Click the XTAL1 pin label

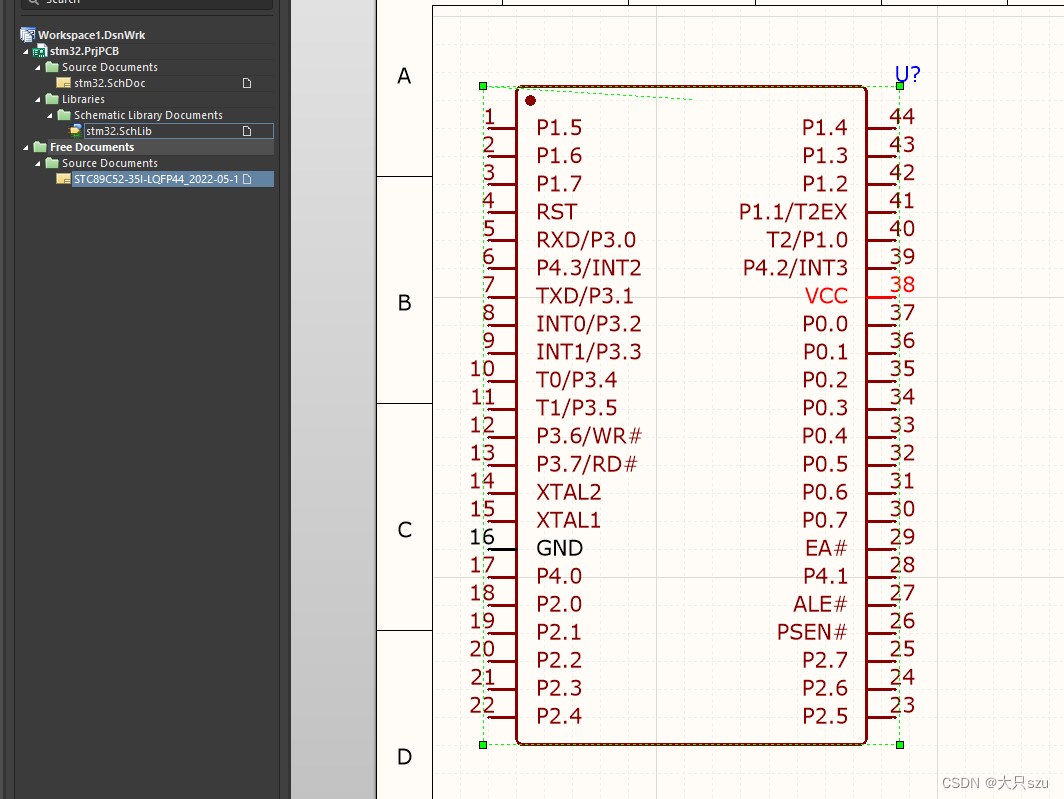[569, 520]
